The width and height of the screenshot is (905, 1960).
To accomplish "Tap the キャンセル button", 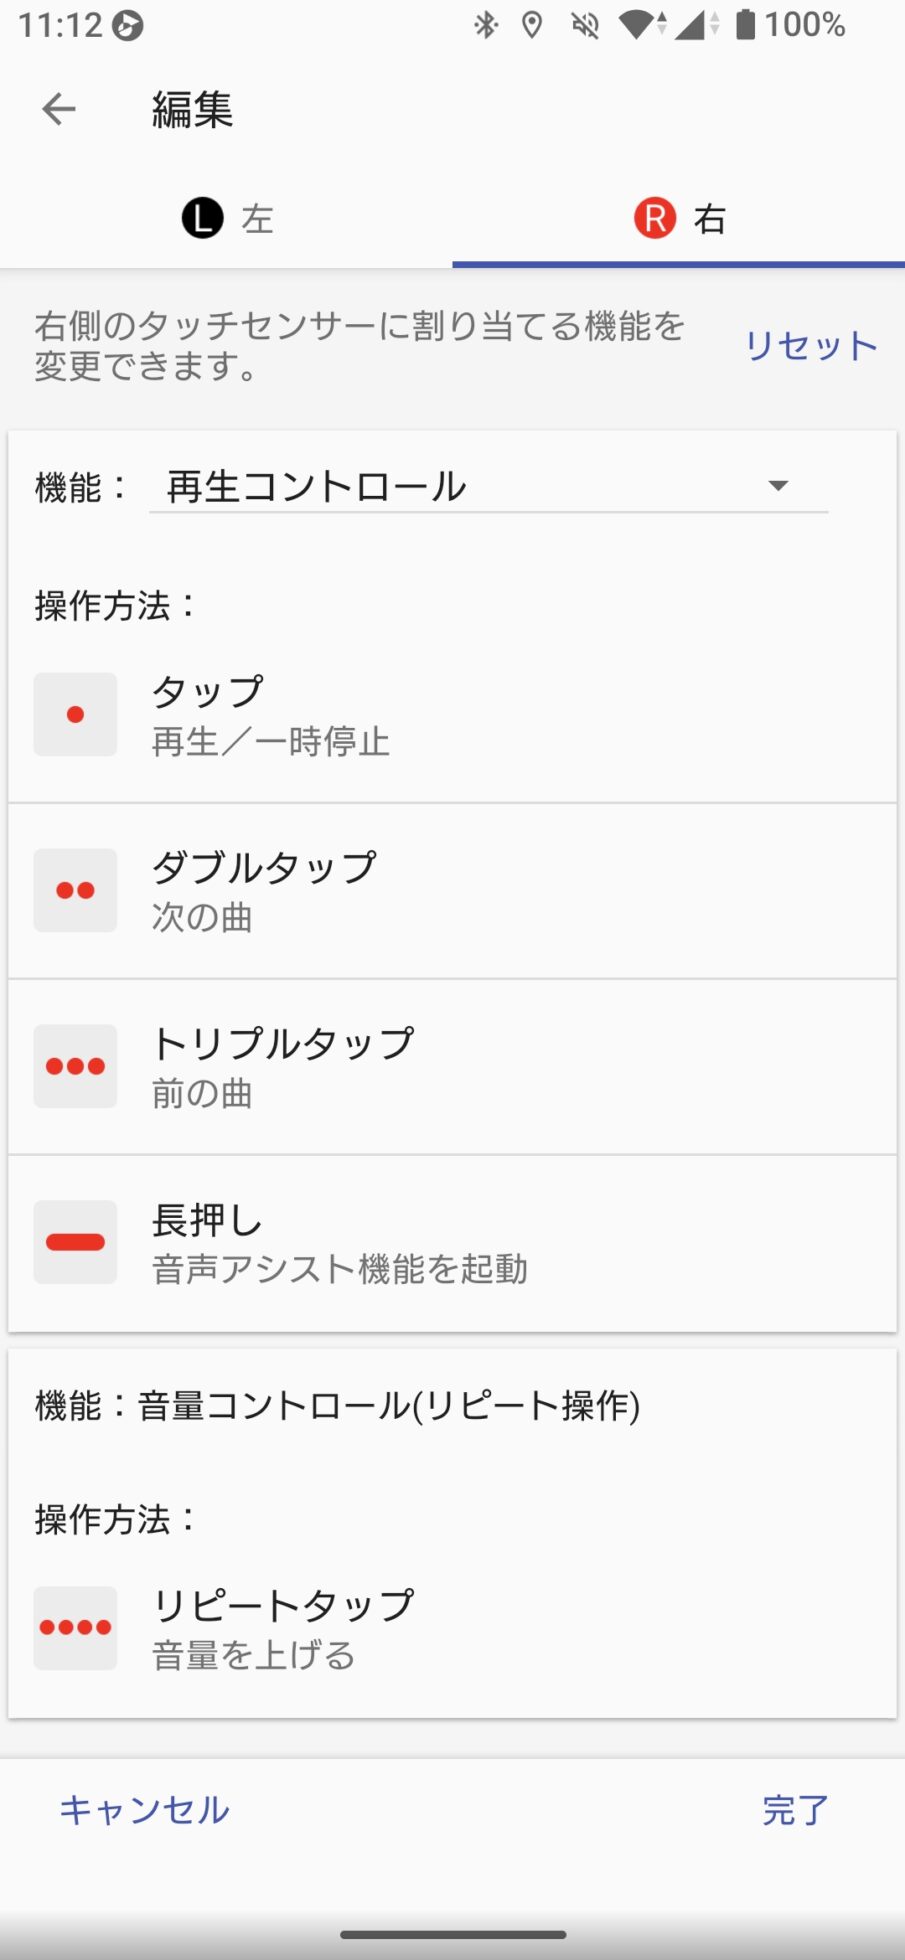I will tap(145, 1810).
